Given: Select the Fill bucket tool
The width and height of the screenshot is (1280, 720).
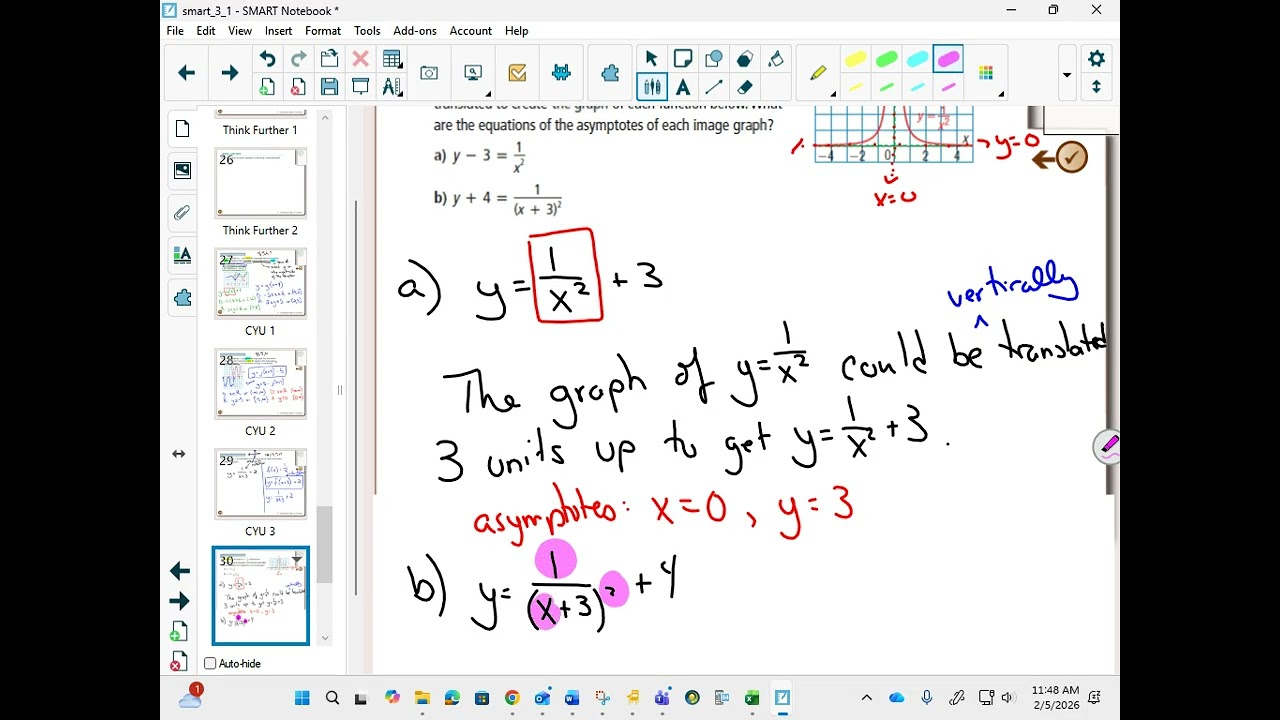Looking at the screenshot, I should [x=776, y=59].
